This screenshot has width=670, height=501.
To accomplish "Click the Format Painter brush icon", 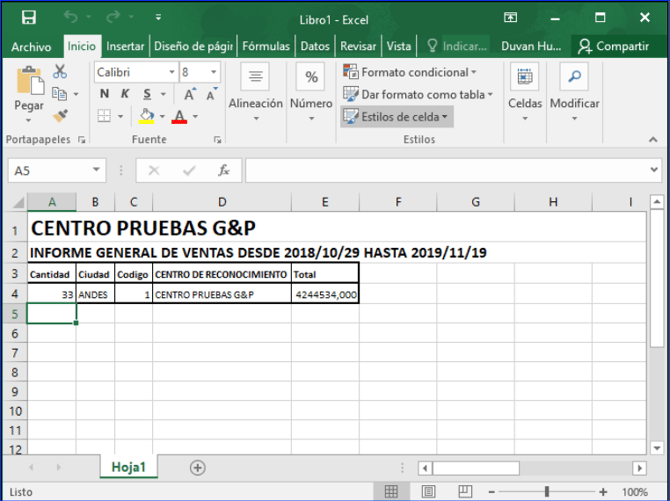I will pos(60,116).
